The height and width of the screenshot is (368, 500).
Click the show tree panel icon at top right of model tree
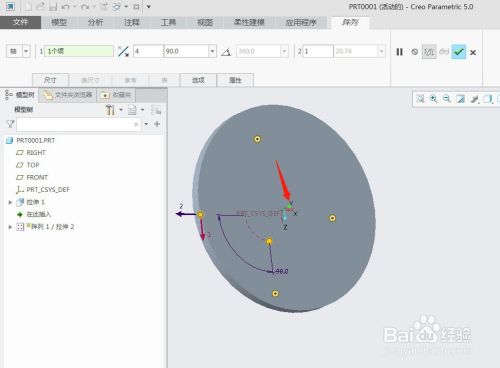156,110
